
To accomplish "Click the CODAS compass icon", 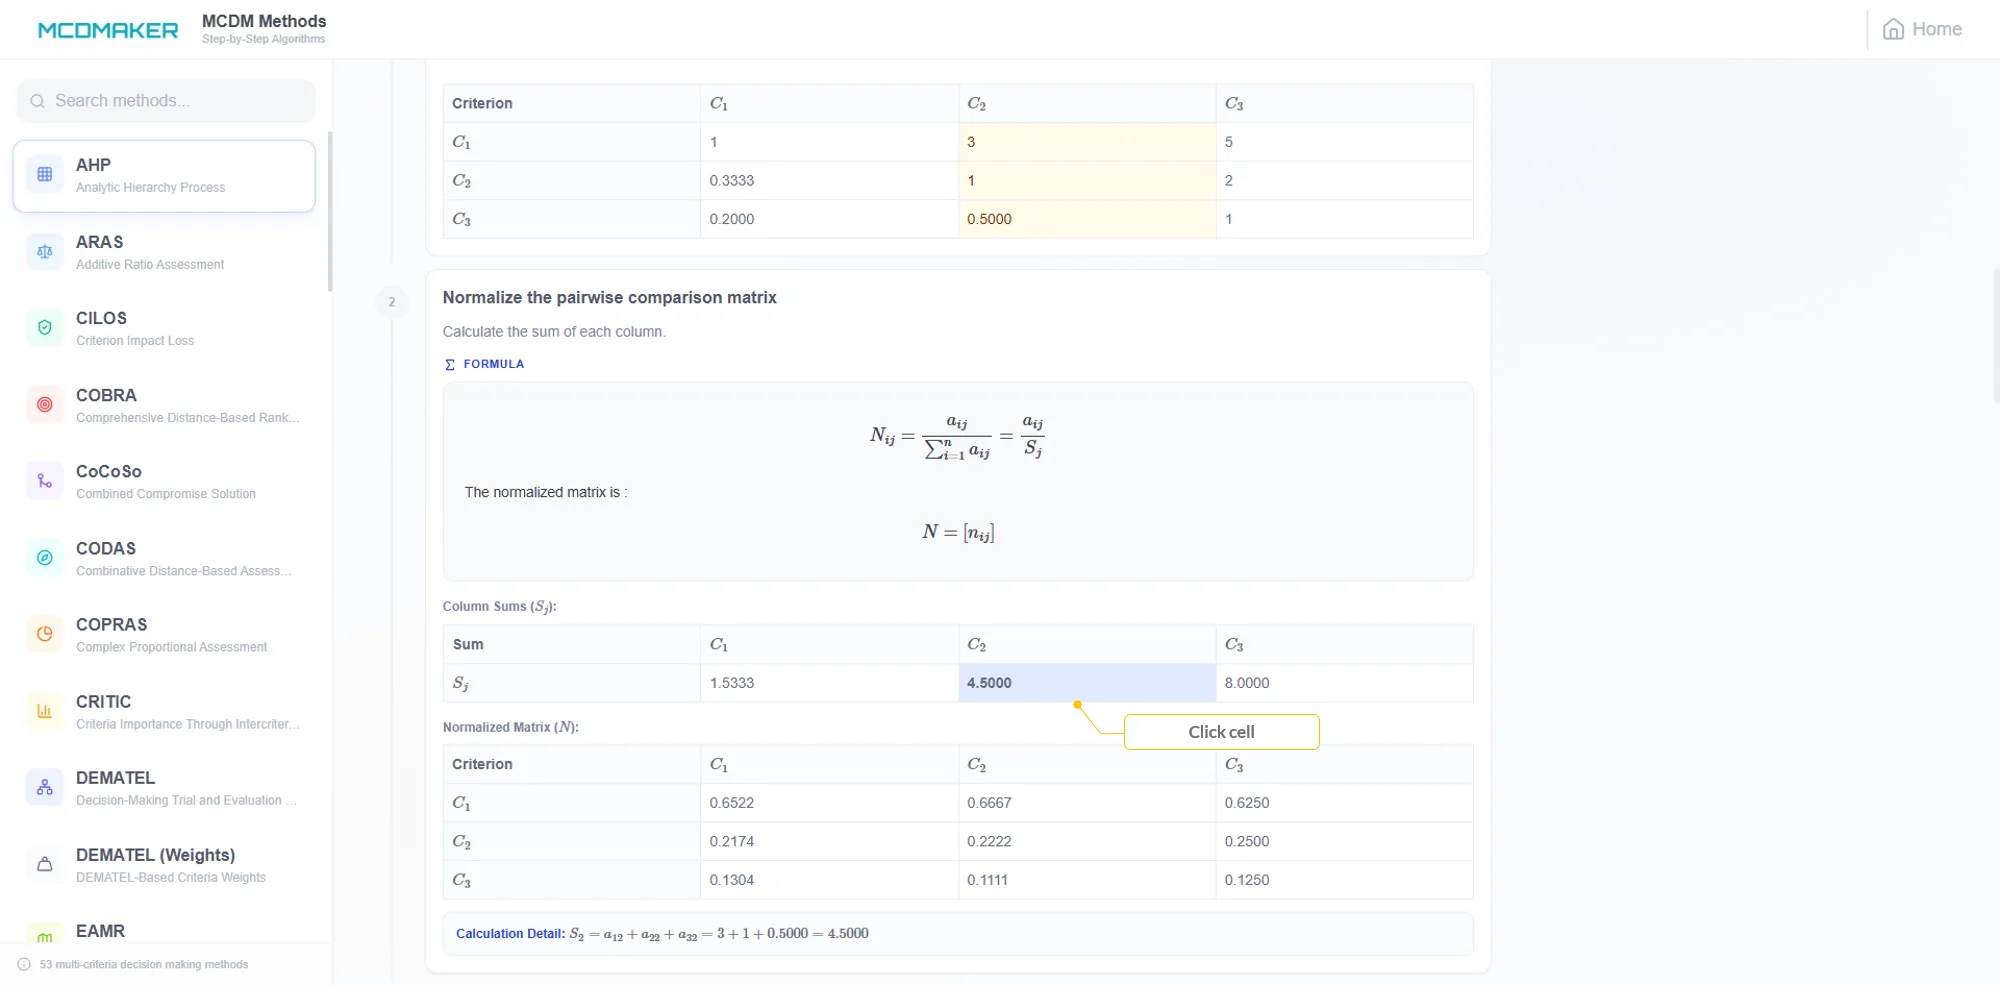I will (45, 558).
